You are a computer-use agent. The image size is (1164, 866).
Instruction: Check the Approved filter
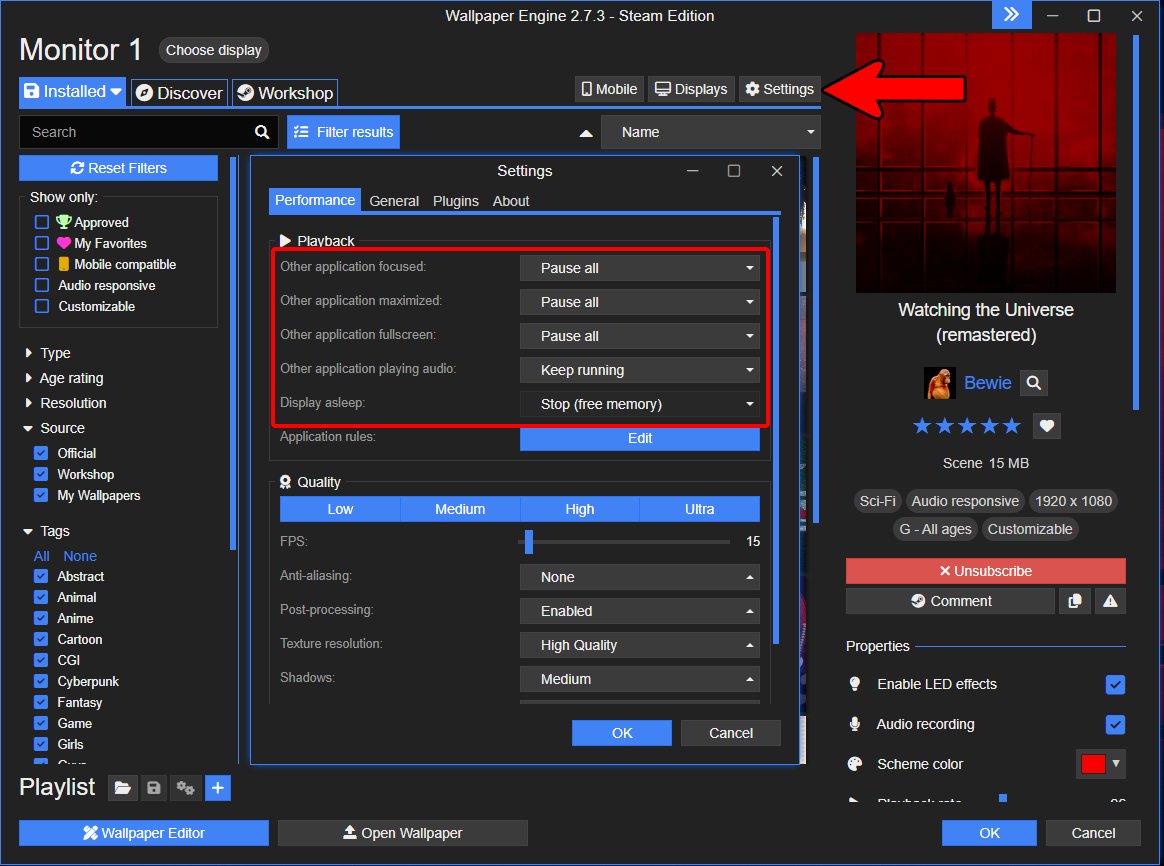click(x=42, y=222)
